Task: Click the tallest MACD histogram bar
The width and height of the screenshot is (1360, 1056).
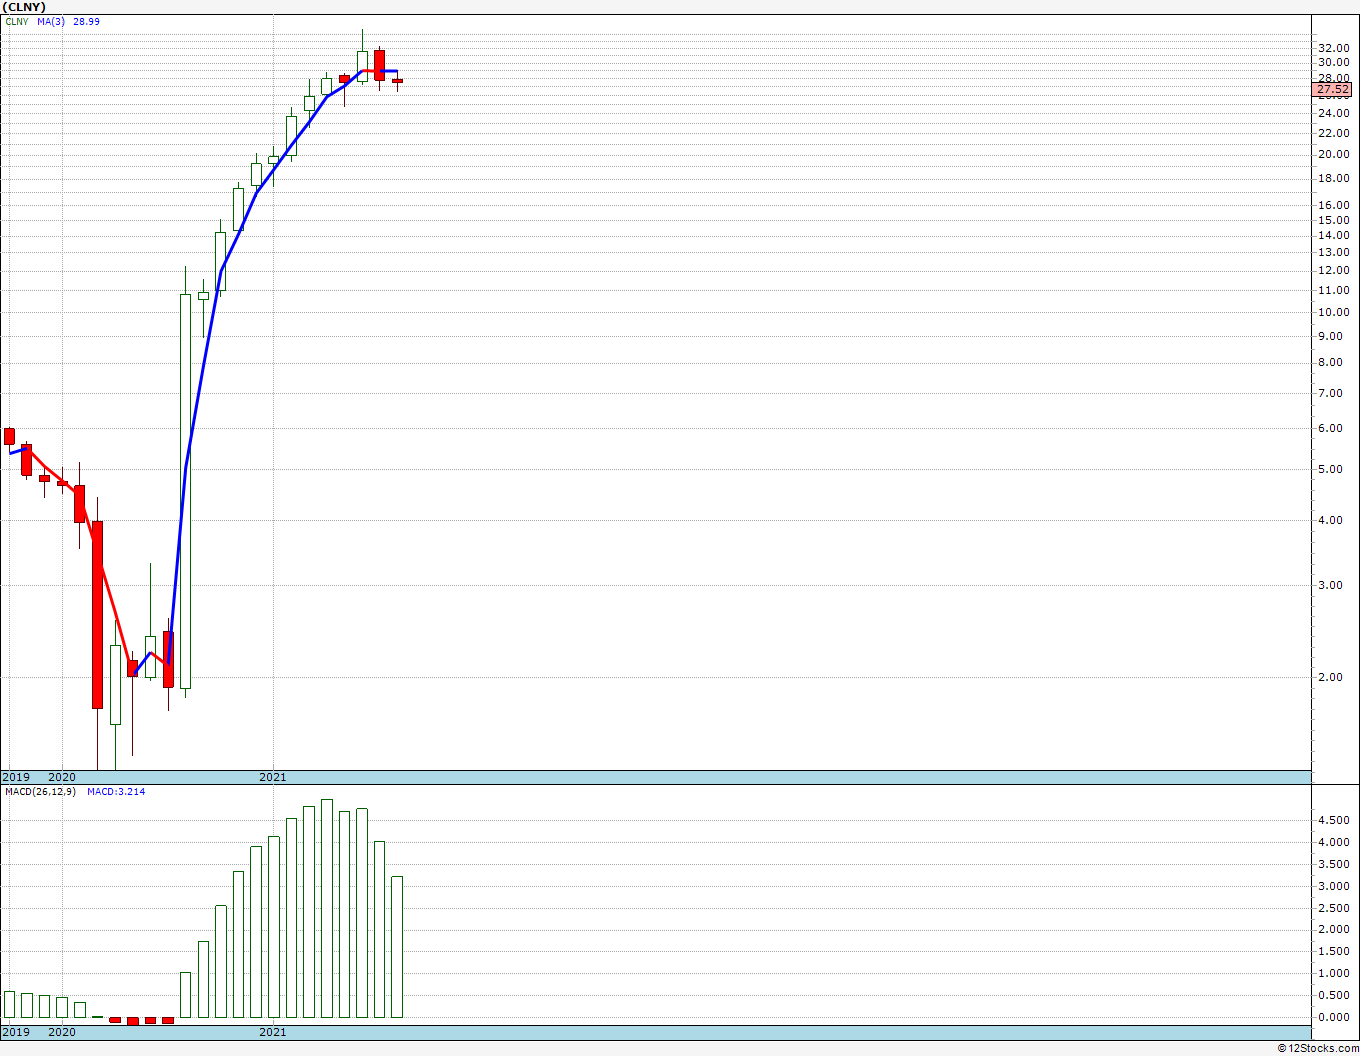Action: tap(327, 909)
